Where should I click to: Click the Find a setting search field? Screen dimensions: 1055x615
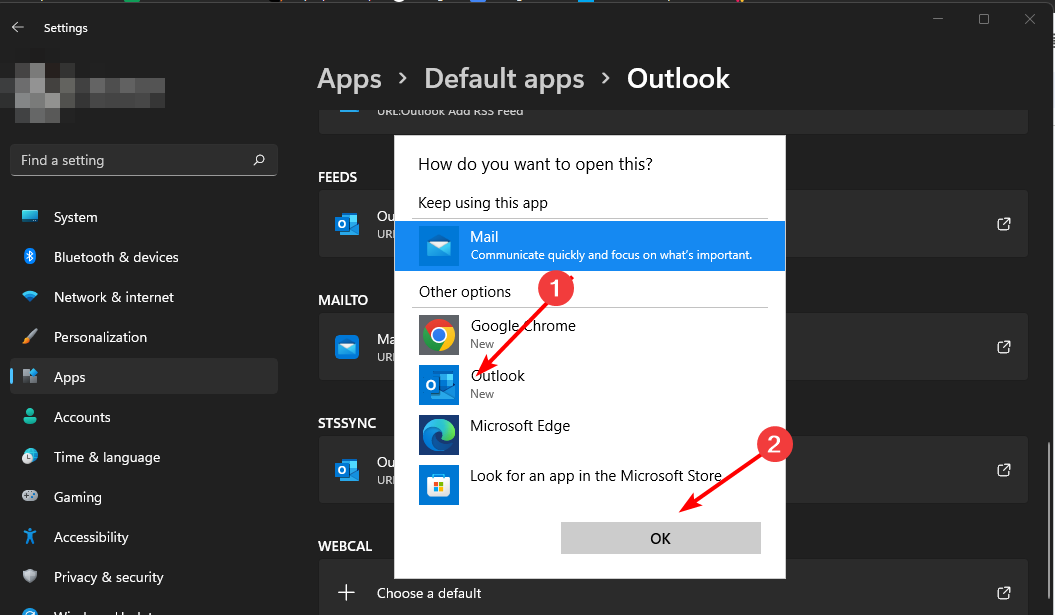tap(144, 160)
